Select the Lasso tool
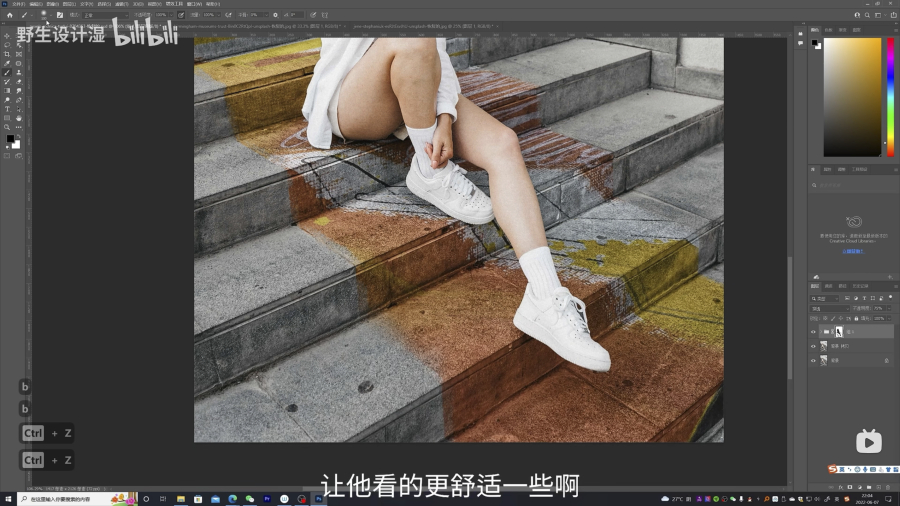Screen dimensions: 900x506 click(7, 45)
